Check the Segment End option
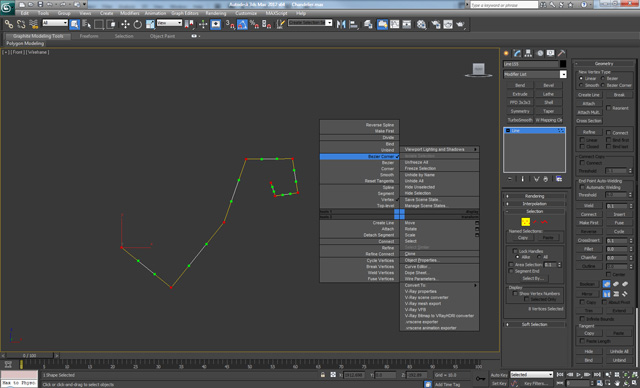Image resolution: width=640 pixels, height=388 pixels. click(511, 271)
